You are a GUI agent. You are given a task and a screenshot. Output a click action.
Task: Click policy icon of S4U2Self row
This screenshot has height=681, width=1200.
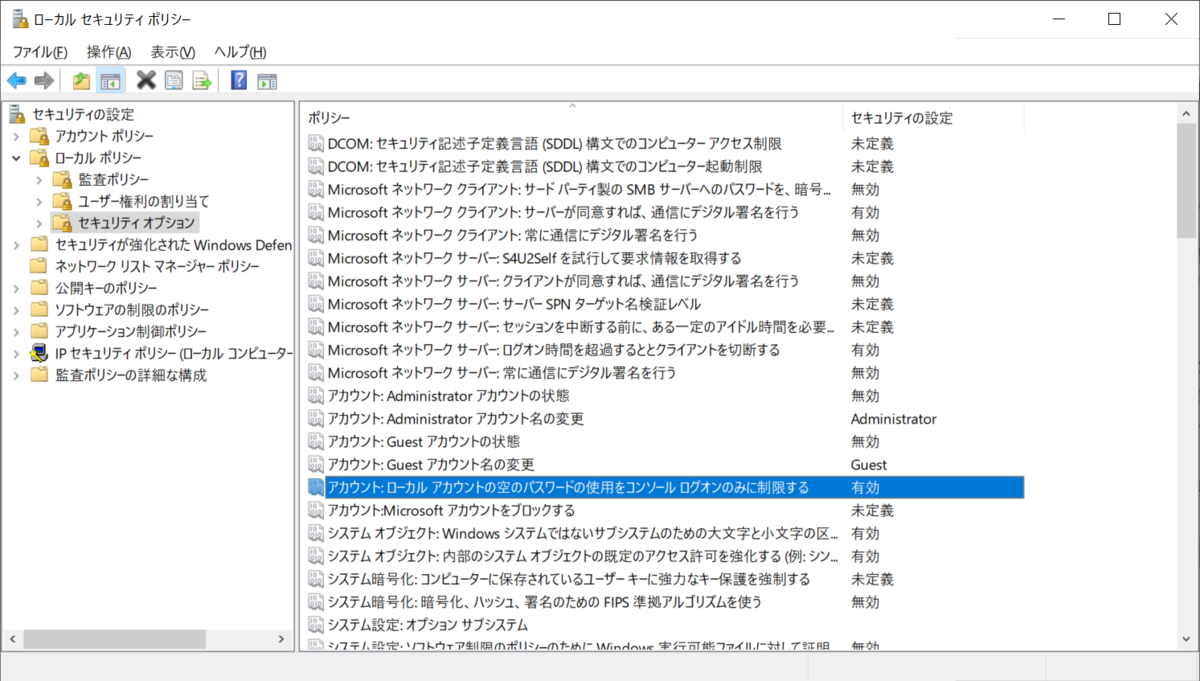tap(316, 258)
